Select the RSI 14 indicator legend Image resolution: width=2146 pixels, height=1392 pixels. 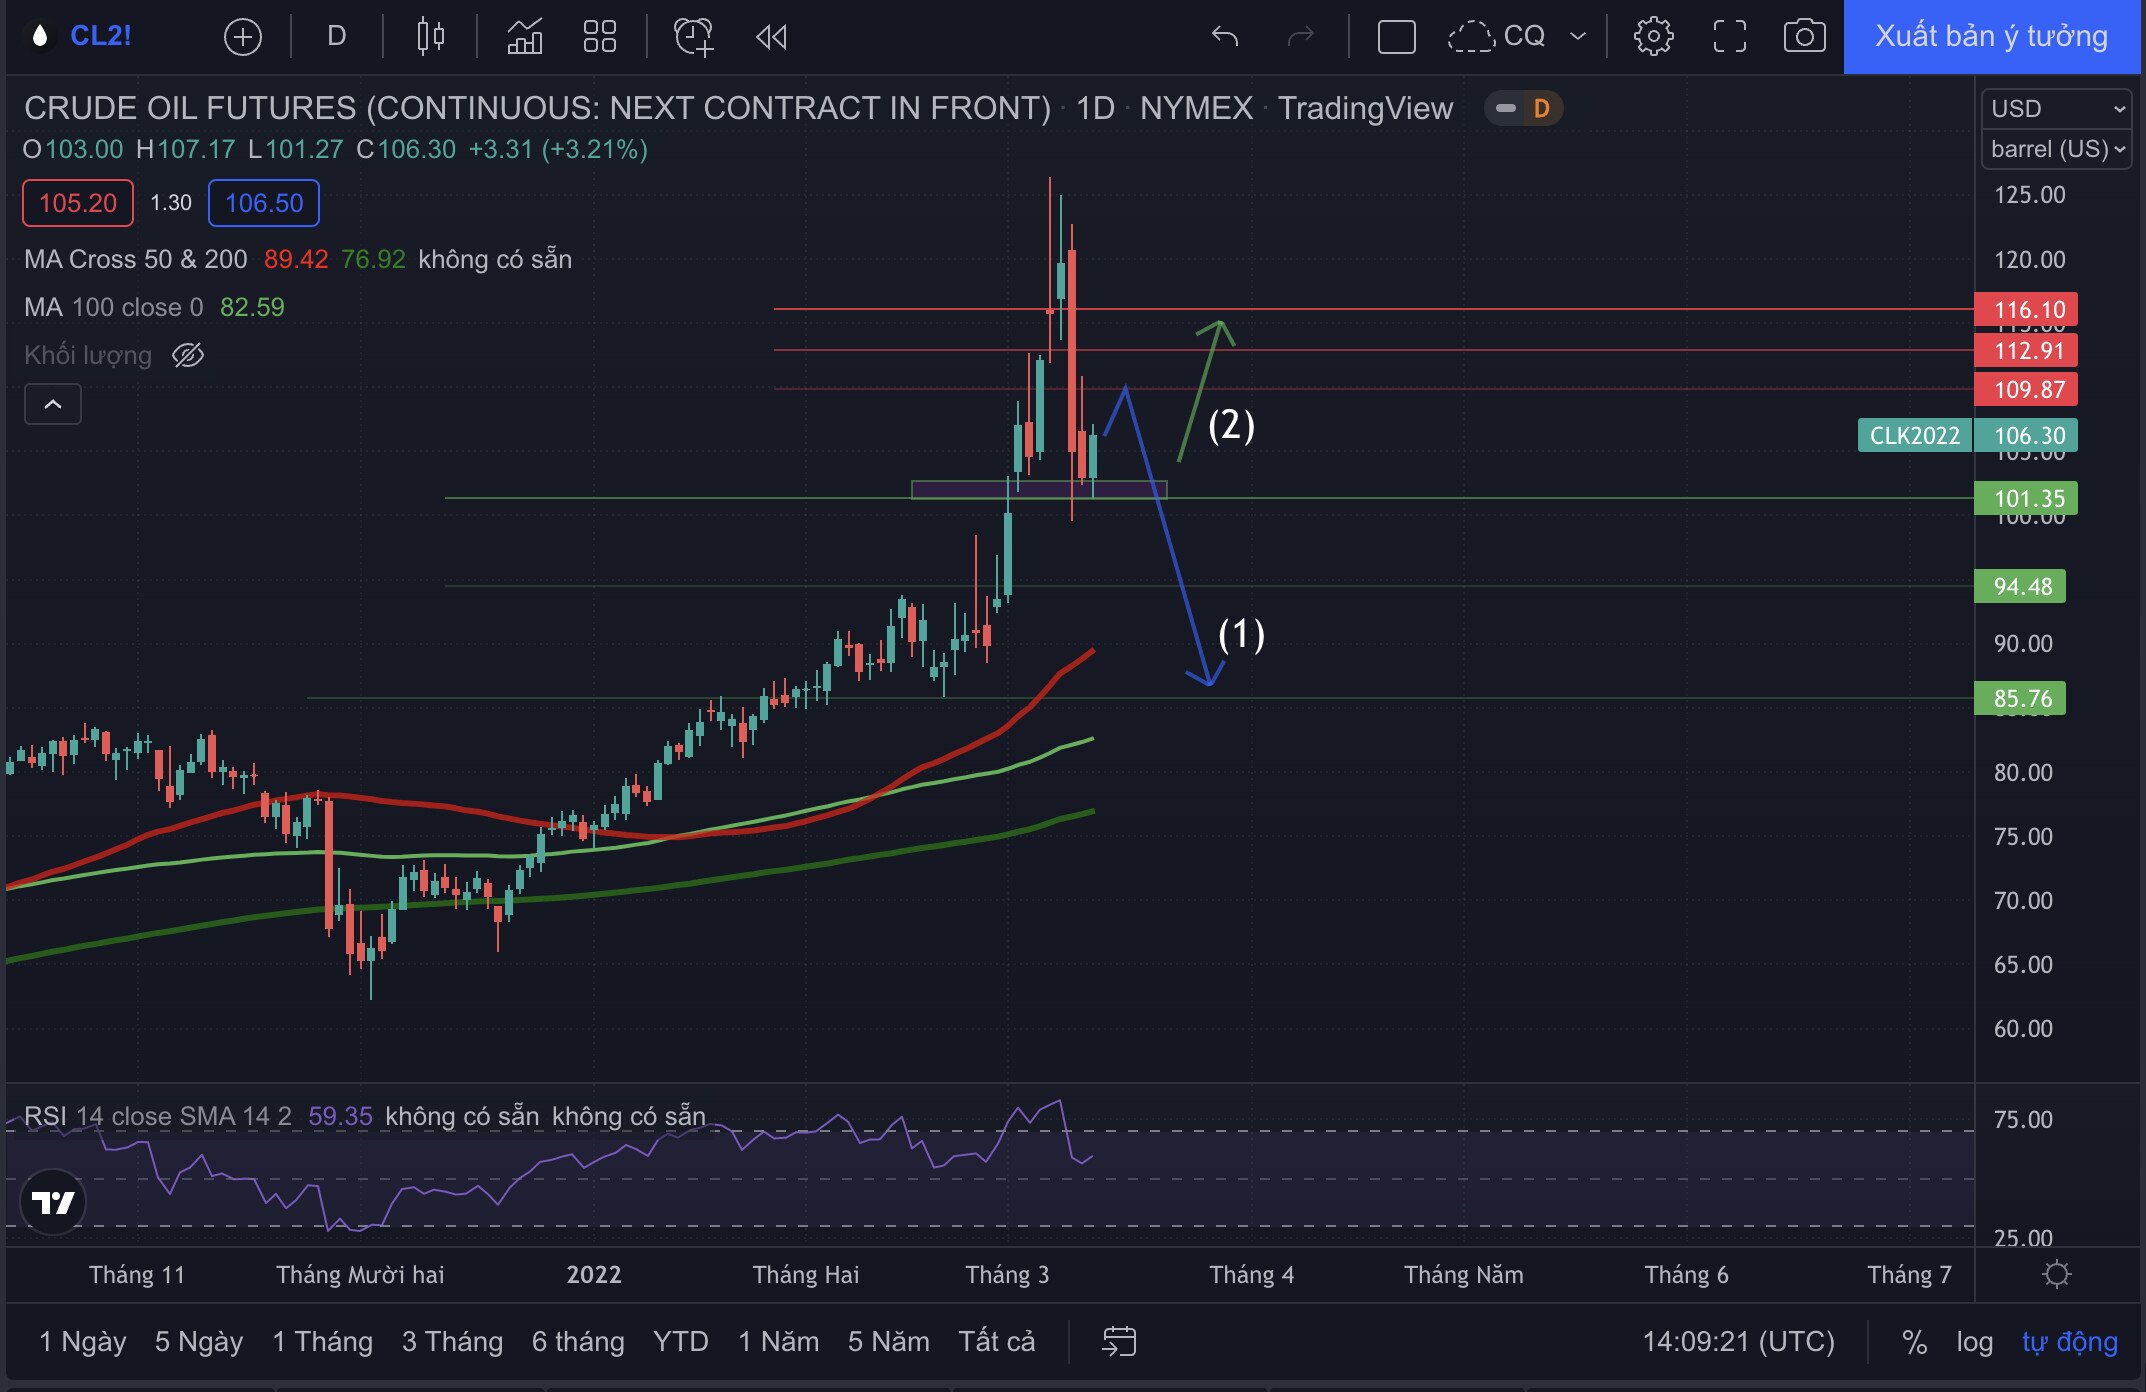(158, 1116)
